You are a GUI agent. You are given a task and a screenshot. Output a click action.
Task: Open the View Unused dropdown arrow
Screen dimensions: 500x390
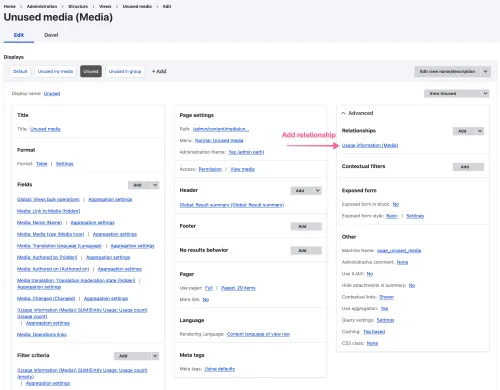pos(485,93)
